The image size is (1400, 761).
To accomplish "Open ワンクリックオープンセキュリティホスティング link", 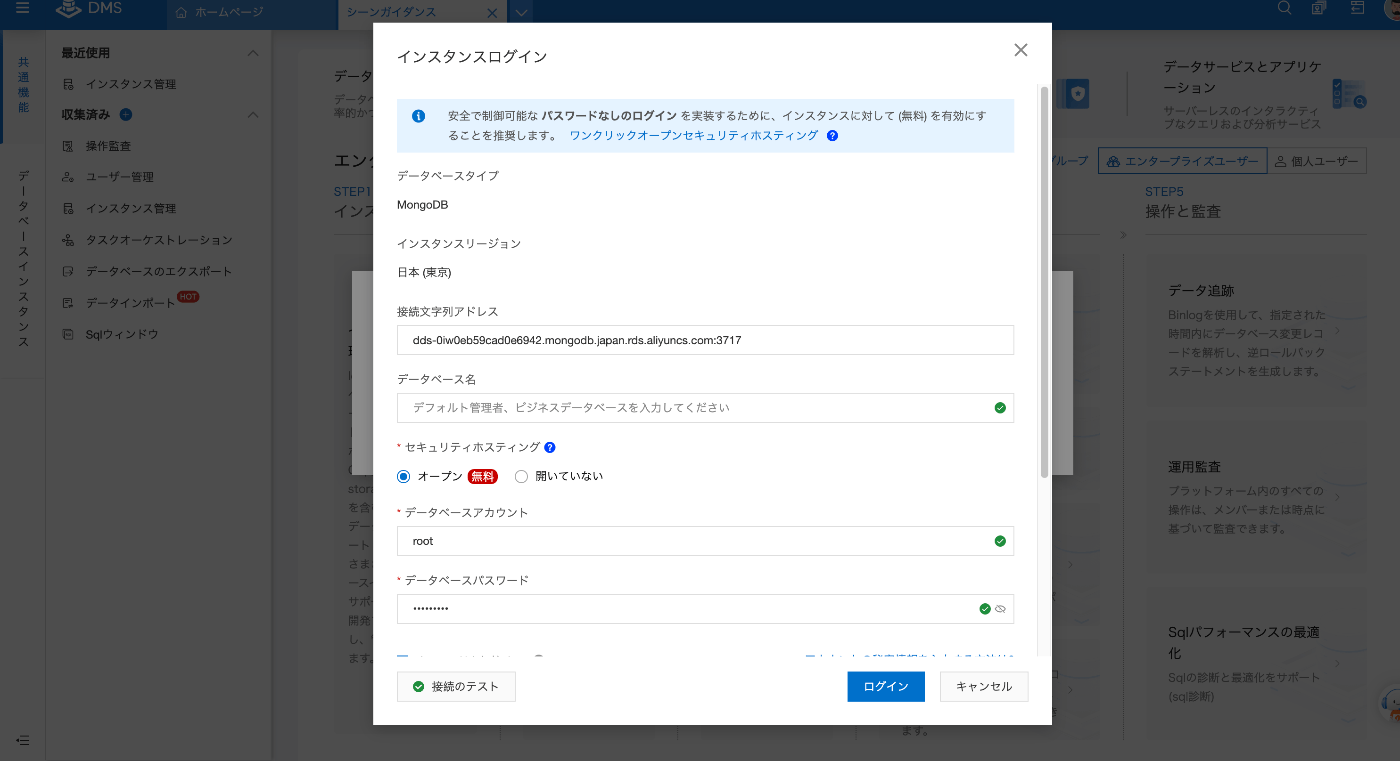I will click(693, 135).
